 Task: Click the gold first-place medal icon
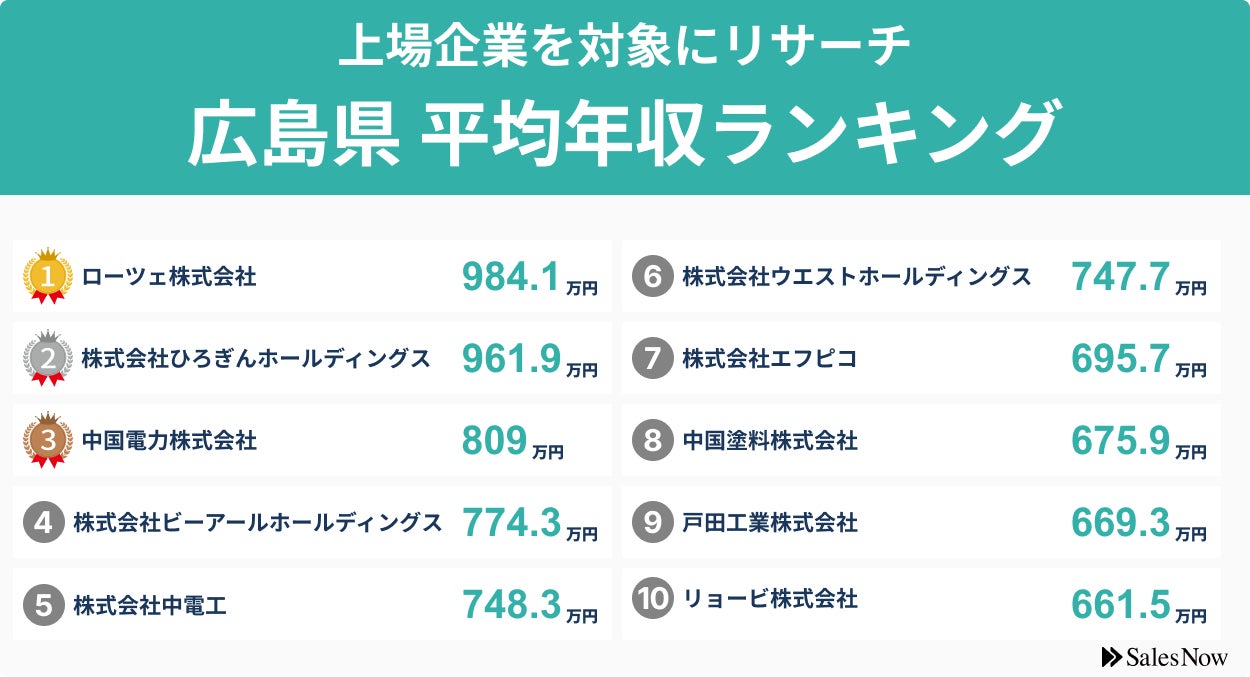click(47, 274)
